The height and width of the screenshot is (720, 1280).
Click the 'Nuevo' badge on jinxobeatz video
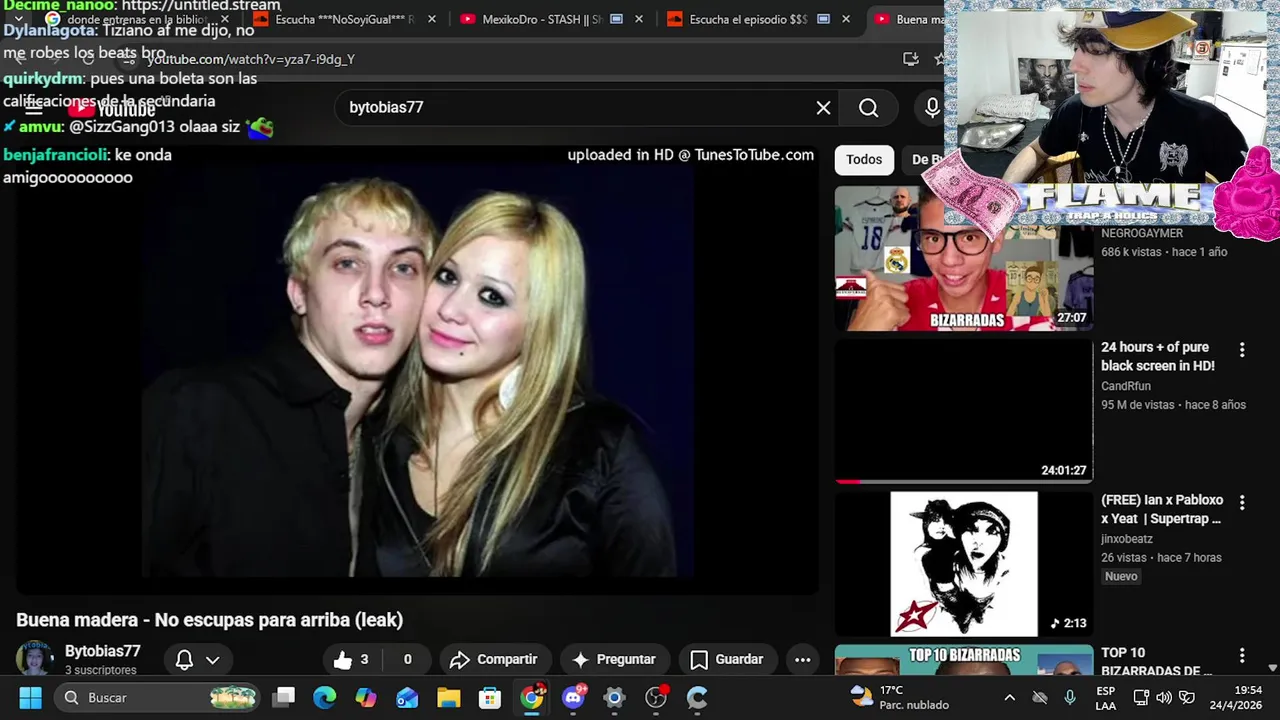pyautogui.click(x=1121, y=577)
